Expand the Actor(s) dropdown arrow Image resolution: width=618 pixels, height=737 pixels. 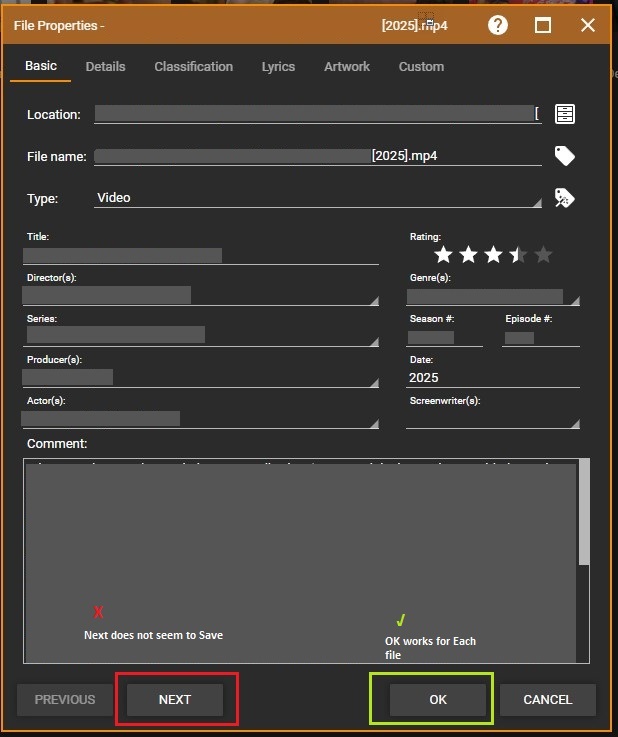pyautogui.click(x=374, y=424)
